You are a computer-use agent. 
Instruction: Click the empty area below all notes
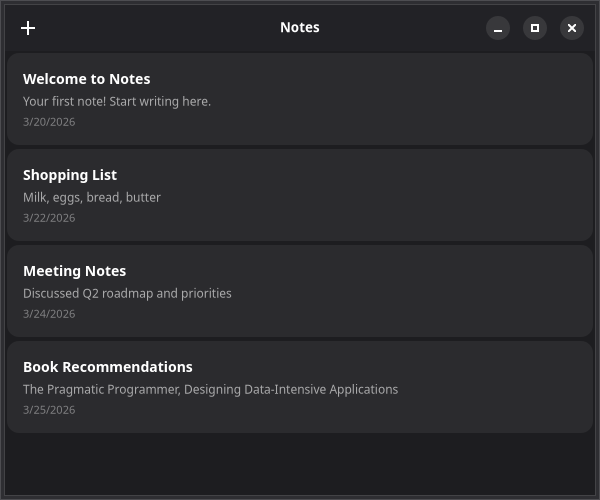pos(300,464)
